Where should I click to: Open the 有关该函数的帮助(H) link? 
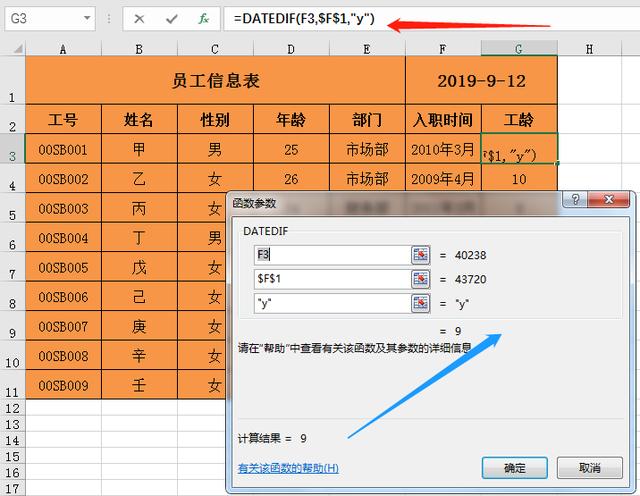288,468
